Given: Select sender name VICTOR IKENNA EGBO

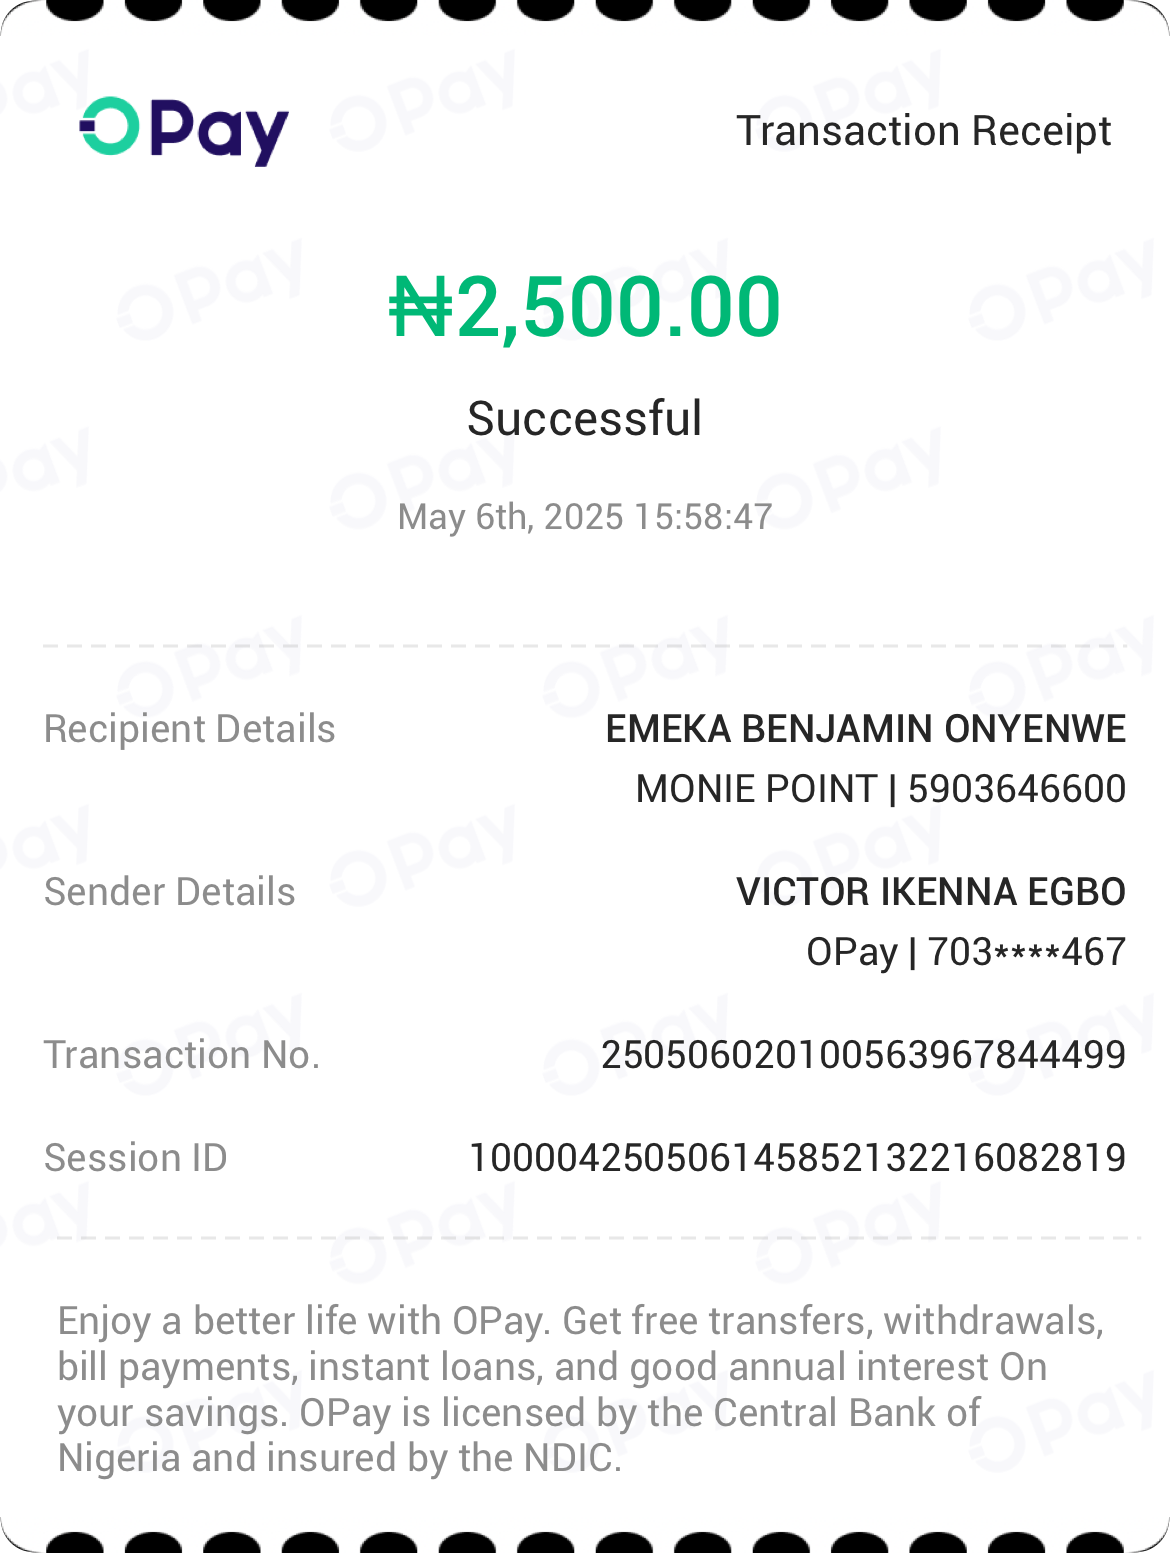Looking at the screenshot, I should (931, 892).
